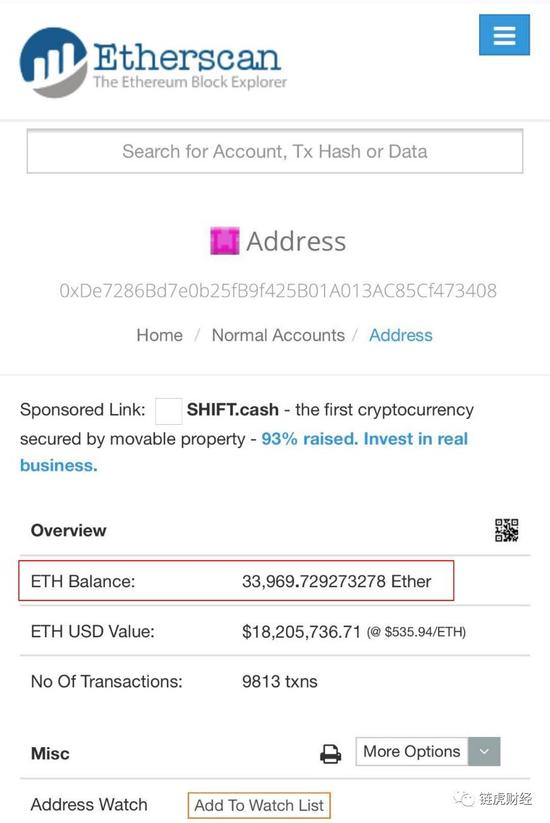This screenshot has width=550, height=823.
Task: Click the Etherscan title text
Action: (187, 57)
